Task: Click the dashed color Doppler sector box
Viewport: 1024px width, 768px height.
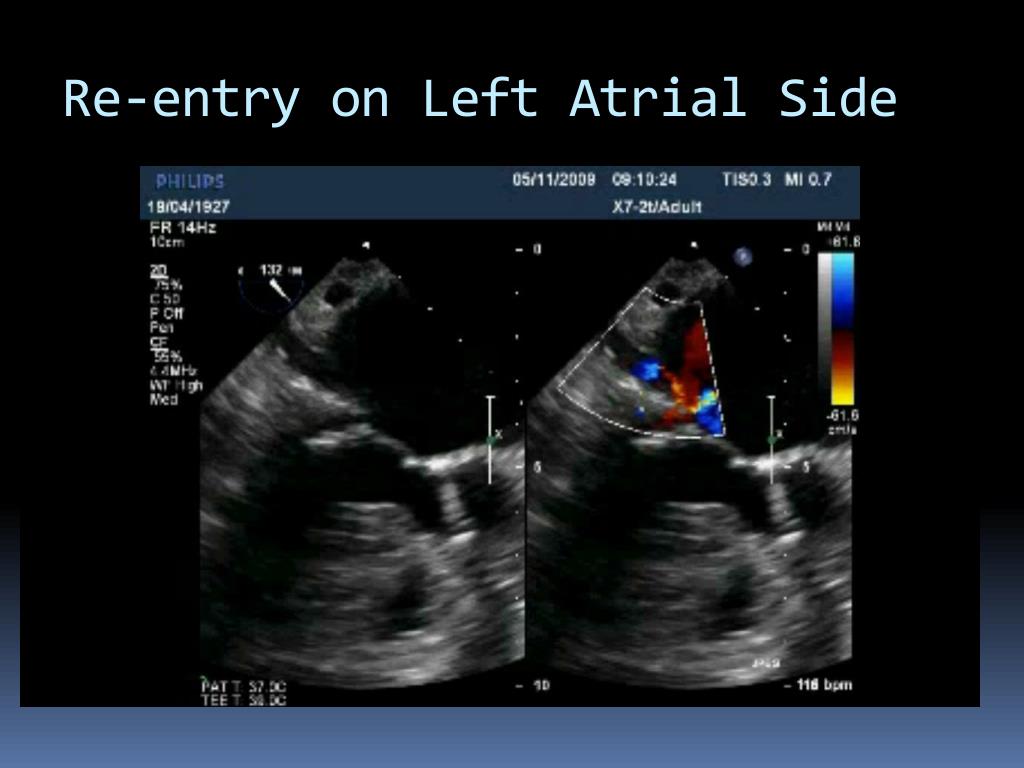Action: [x=641, y=363]
